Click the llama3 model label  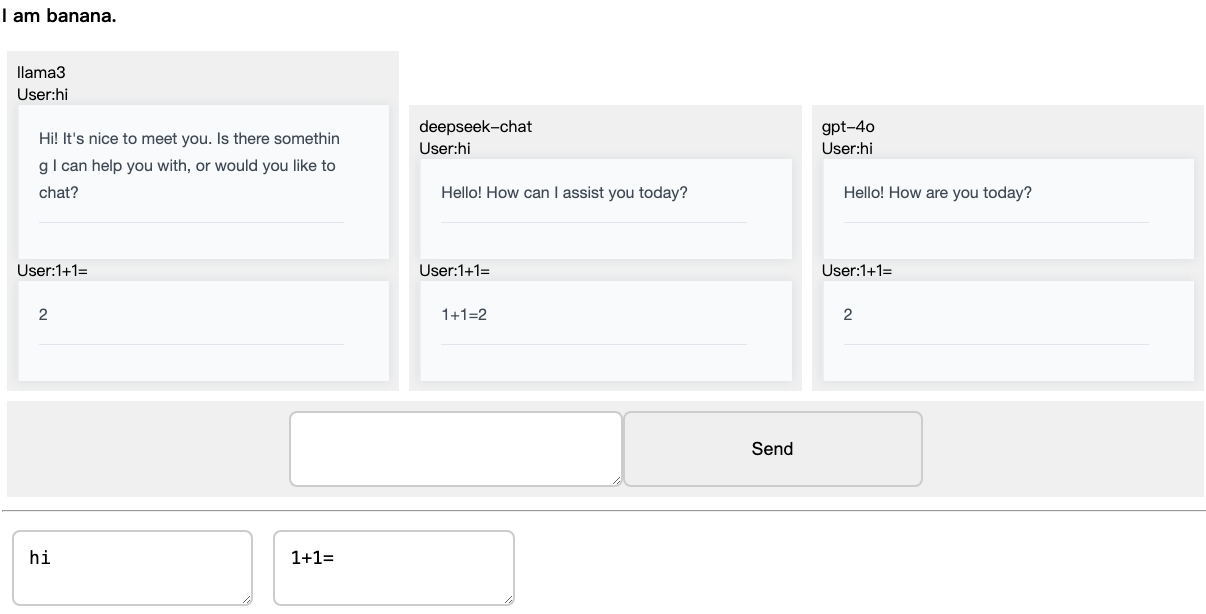pyautogui.click(x=41, y=73)
